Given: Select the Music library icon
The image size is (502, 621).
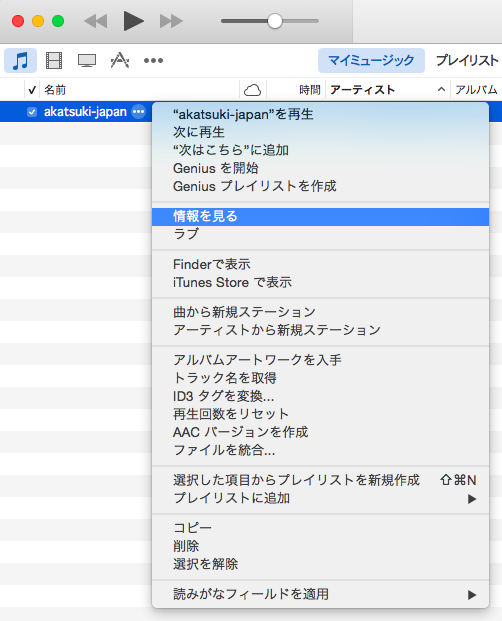Looking at the screenshot, I should [21, 61].
